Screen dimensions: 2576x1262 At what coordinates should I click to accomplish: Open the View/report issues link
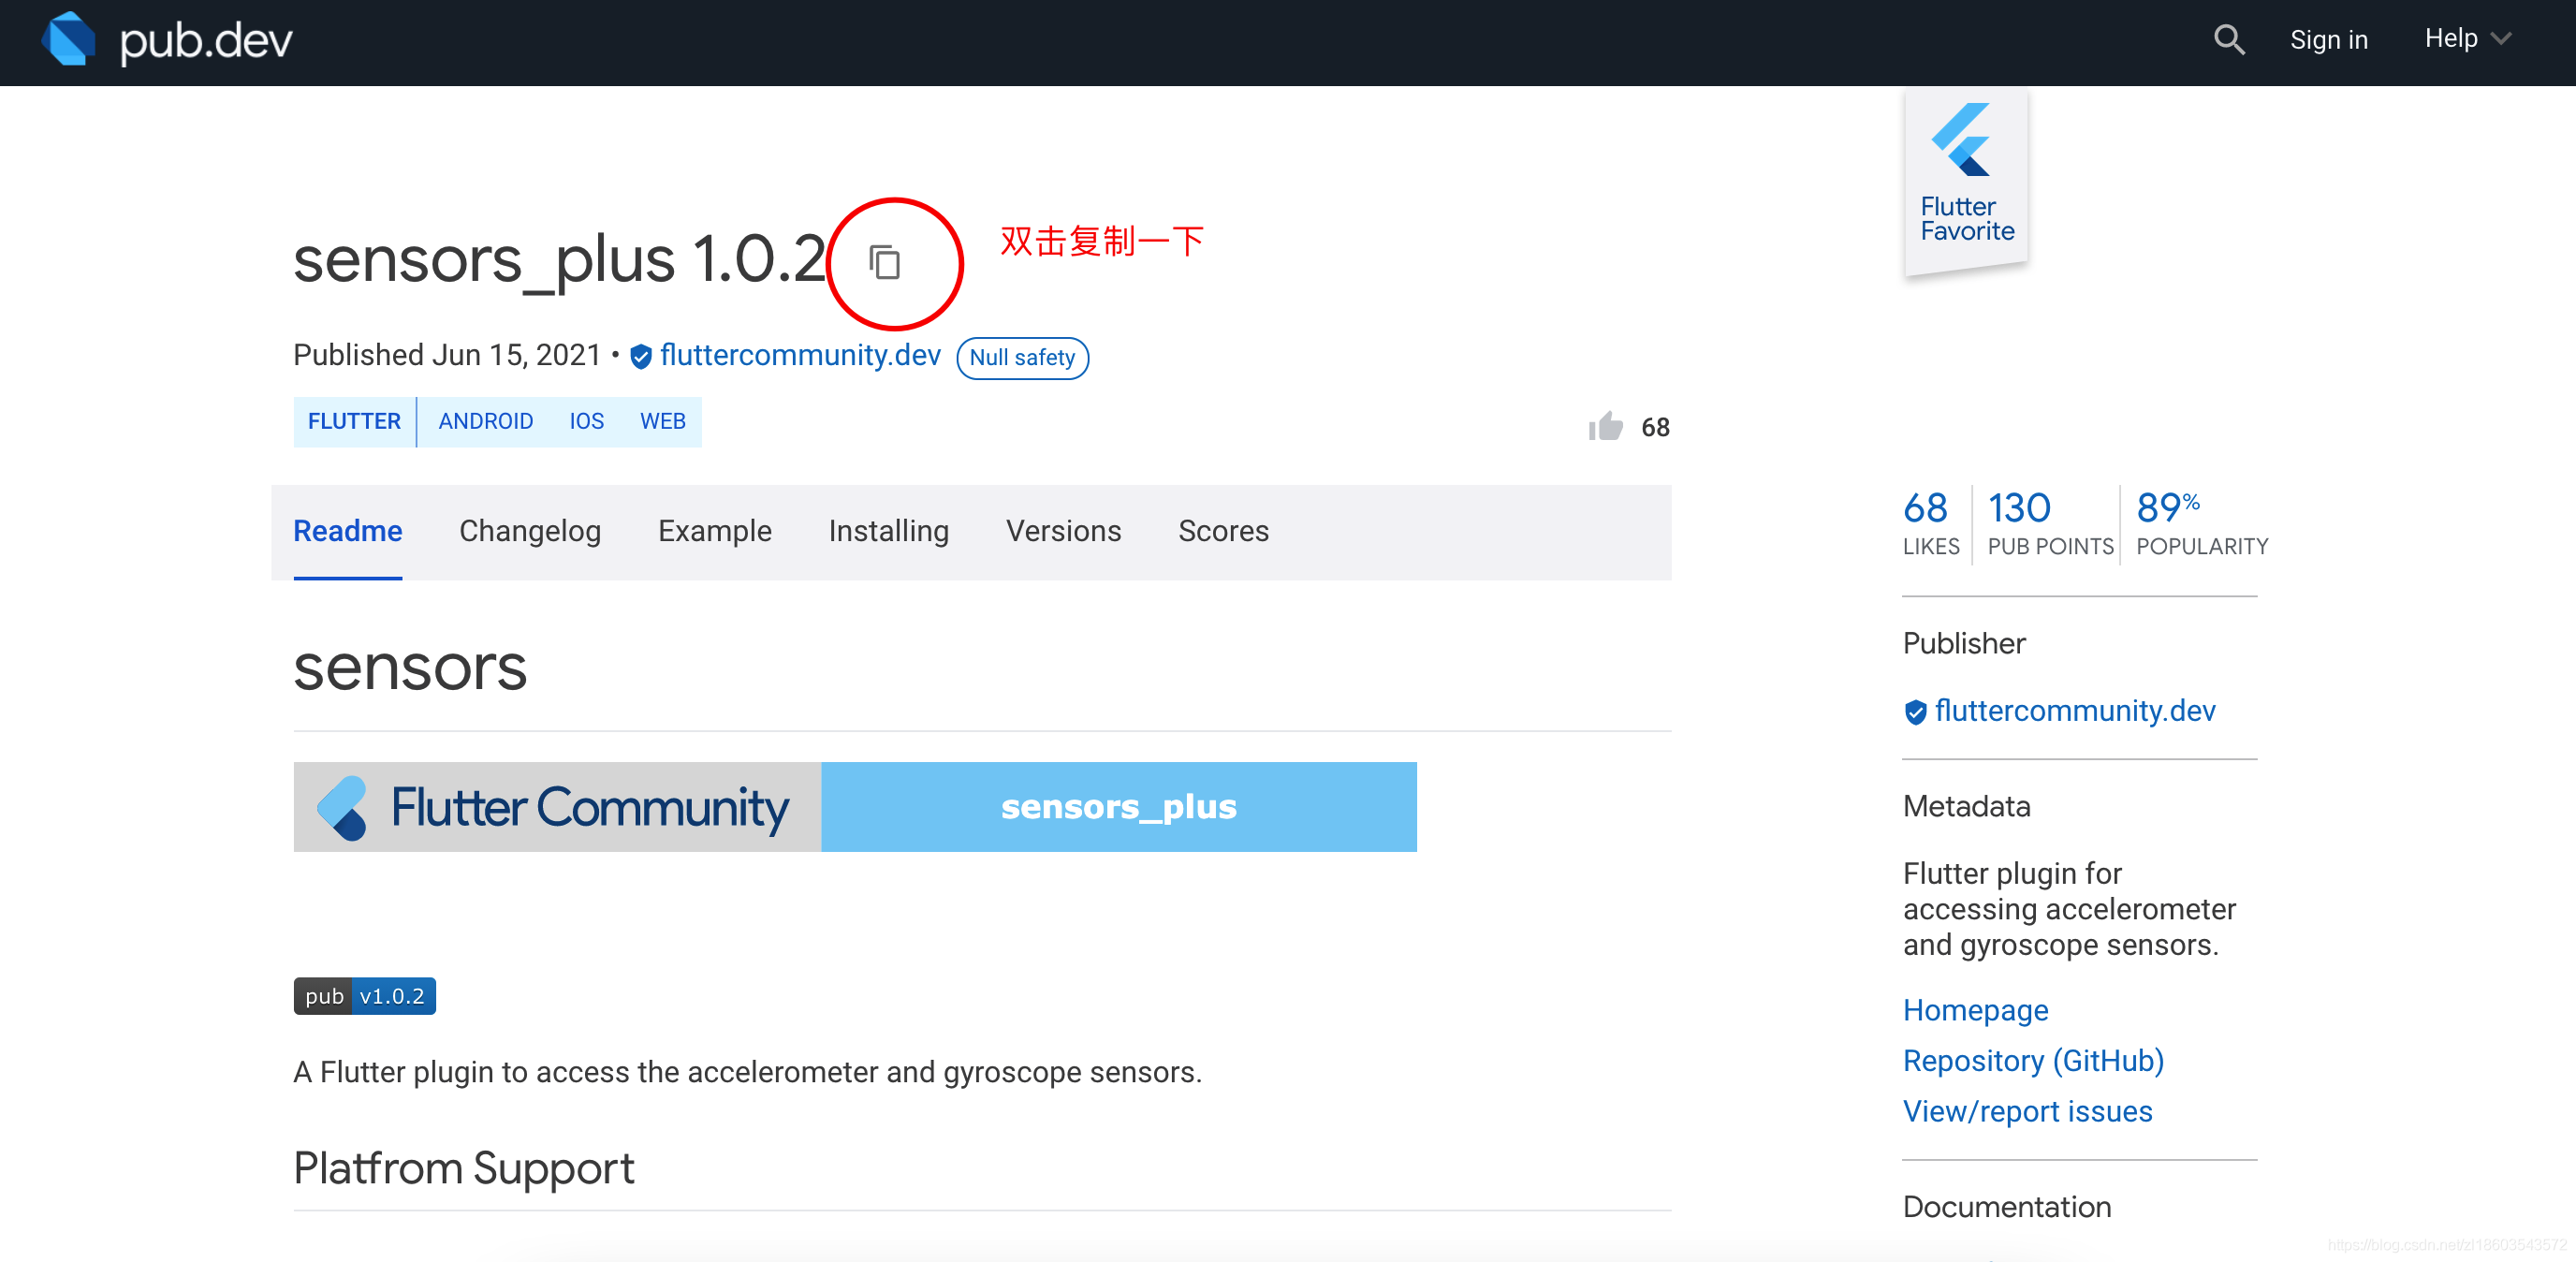coord(2028,1112)
